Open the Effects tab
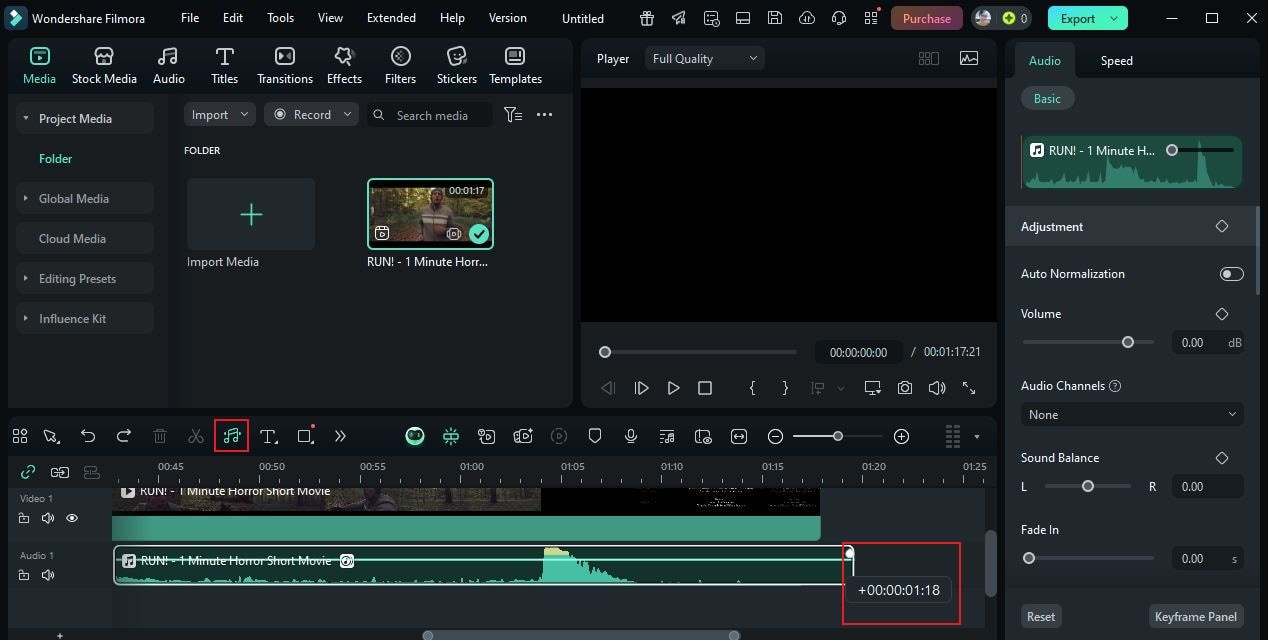Screen dimensions: 1268x640 (344, 66)
